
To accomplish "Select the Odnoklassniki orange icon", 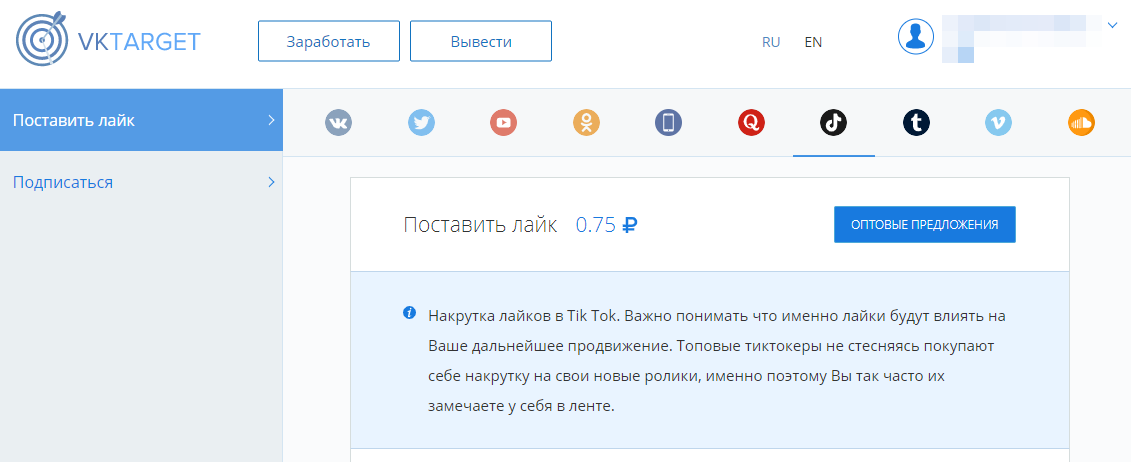I will click(586, 123).
